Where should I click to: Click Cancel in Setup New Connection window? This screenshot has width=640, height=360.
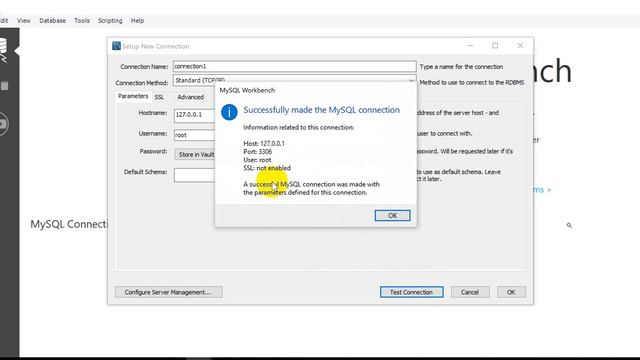click(x=470, y=292)
